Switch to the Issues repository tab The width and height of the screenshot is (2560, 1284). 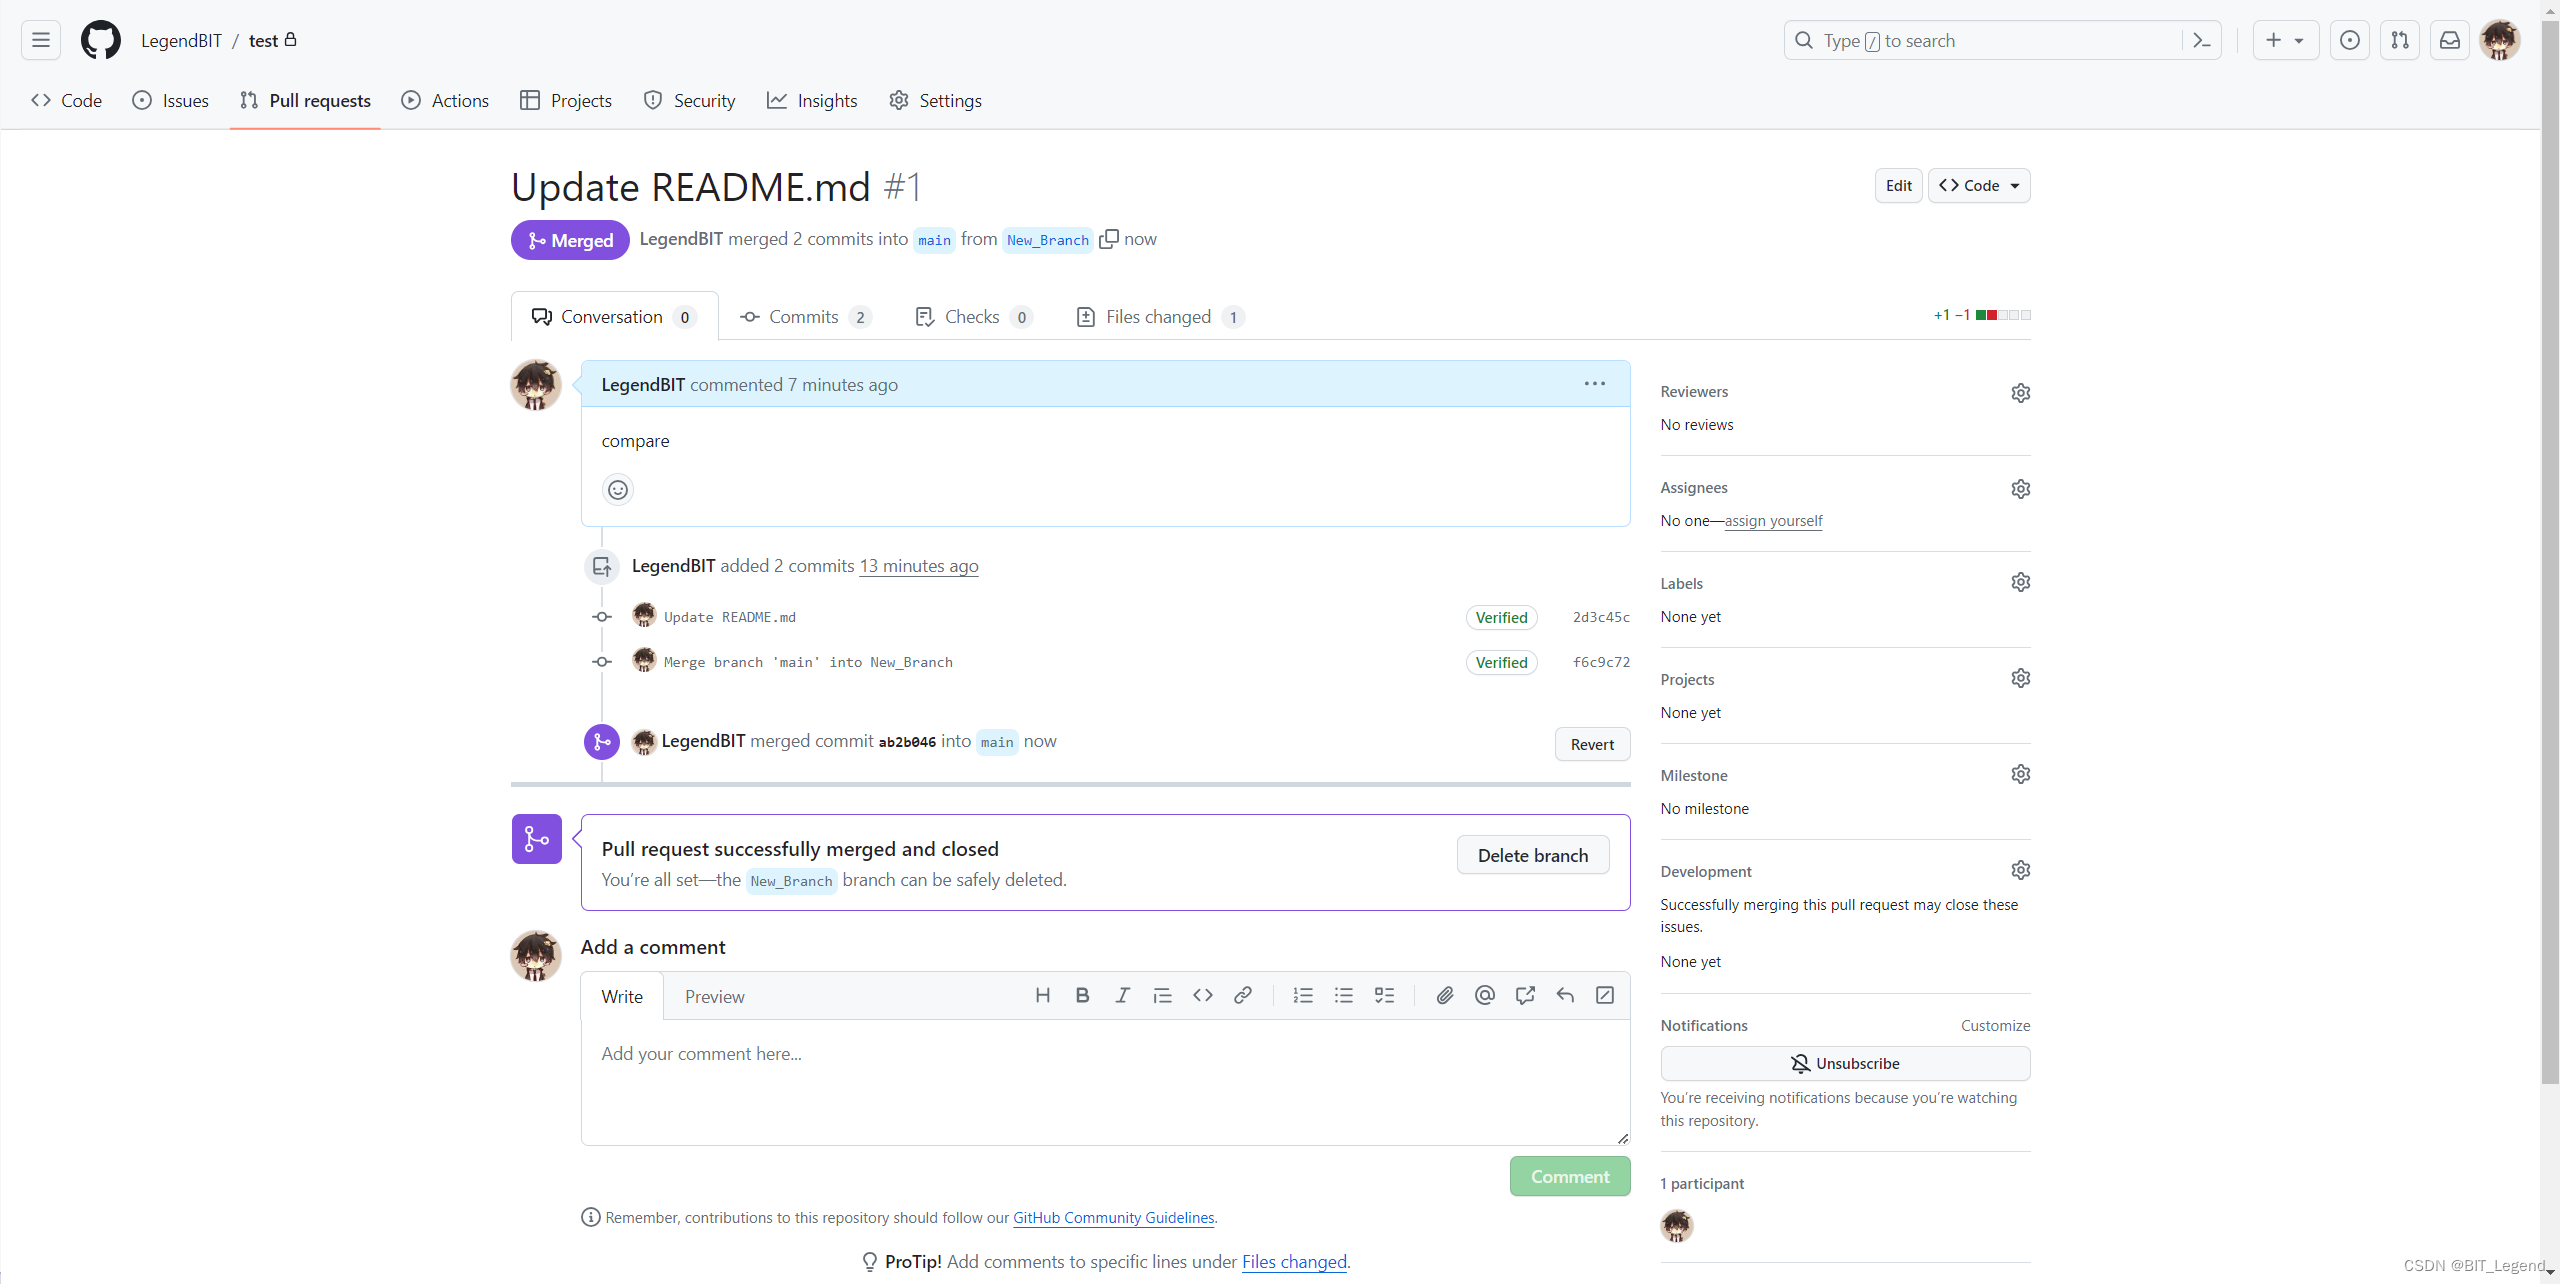(171, 100)
